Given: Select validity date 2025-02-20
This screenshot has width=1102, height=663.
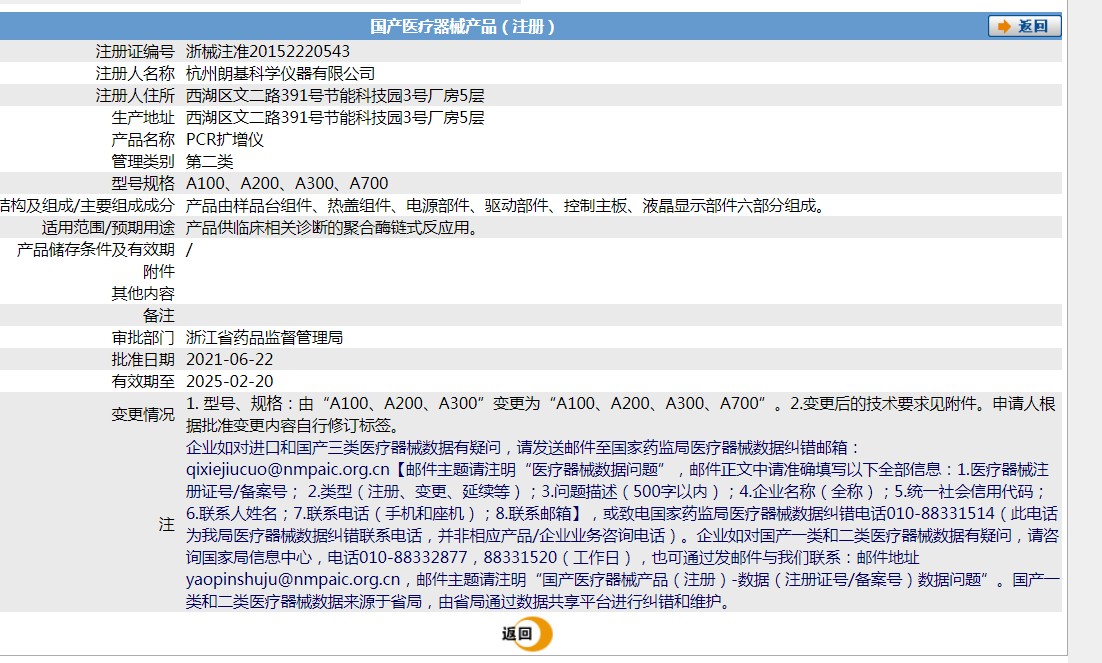Looking at the screenshot, I should coord(229,381).
